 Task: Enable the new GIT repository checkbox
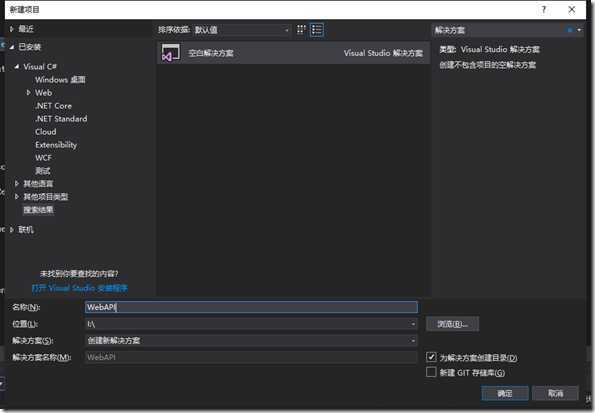pos(431,372)
